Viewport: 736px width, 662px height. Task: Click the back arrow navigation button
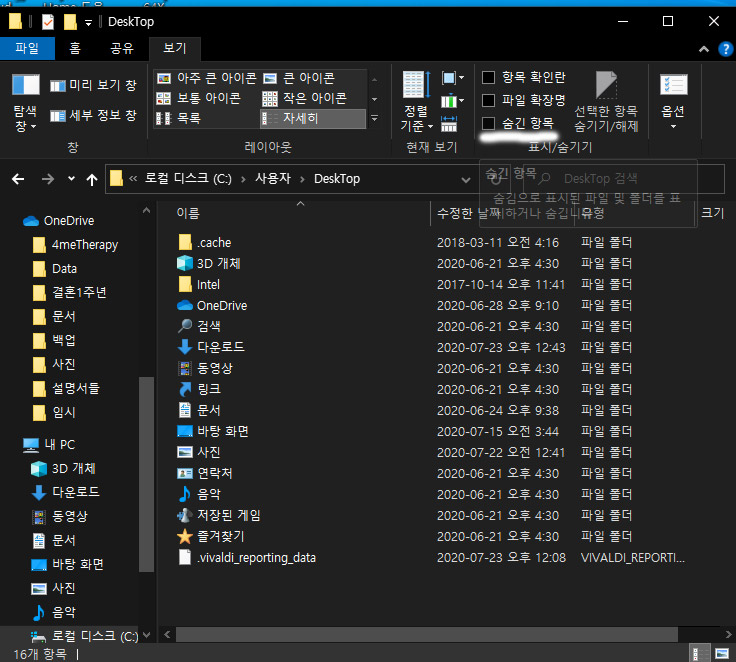[x=18, y=179]
